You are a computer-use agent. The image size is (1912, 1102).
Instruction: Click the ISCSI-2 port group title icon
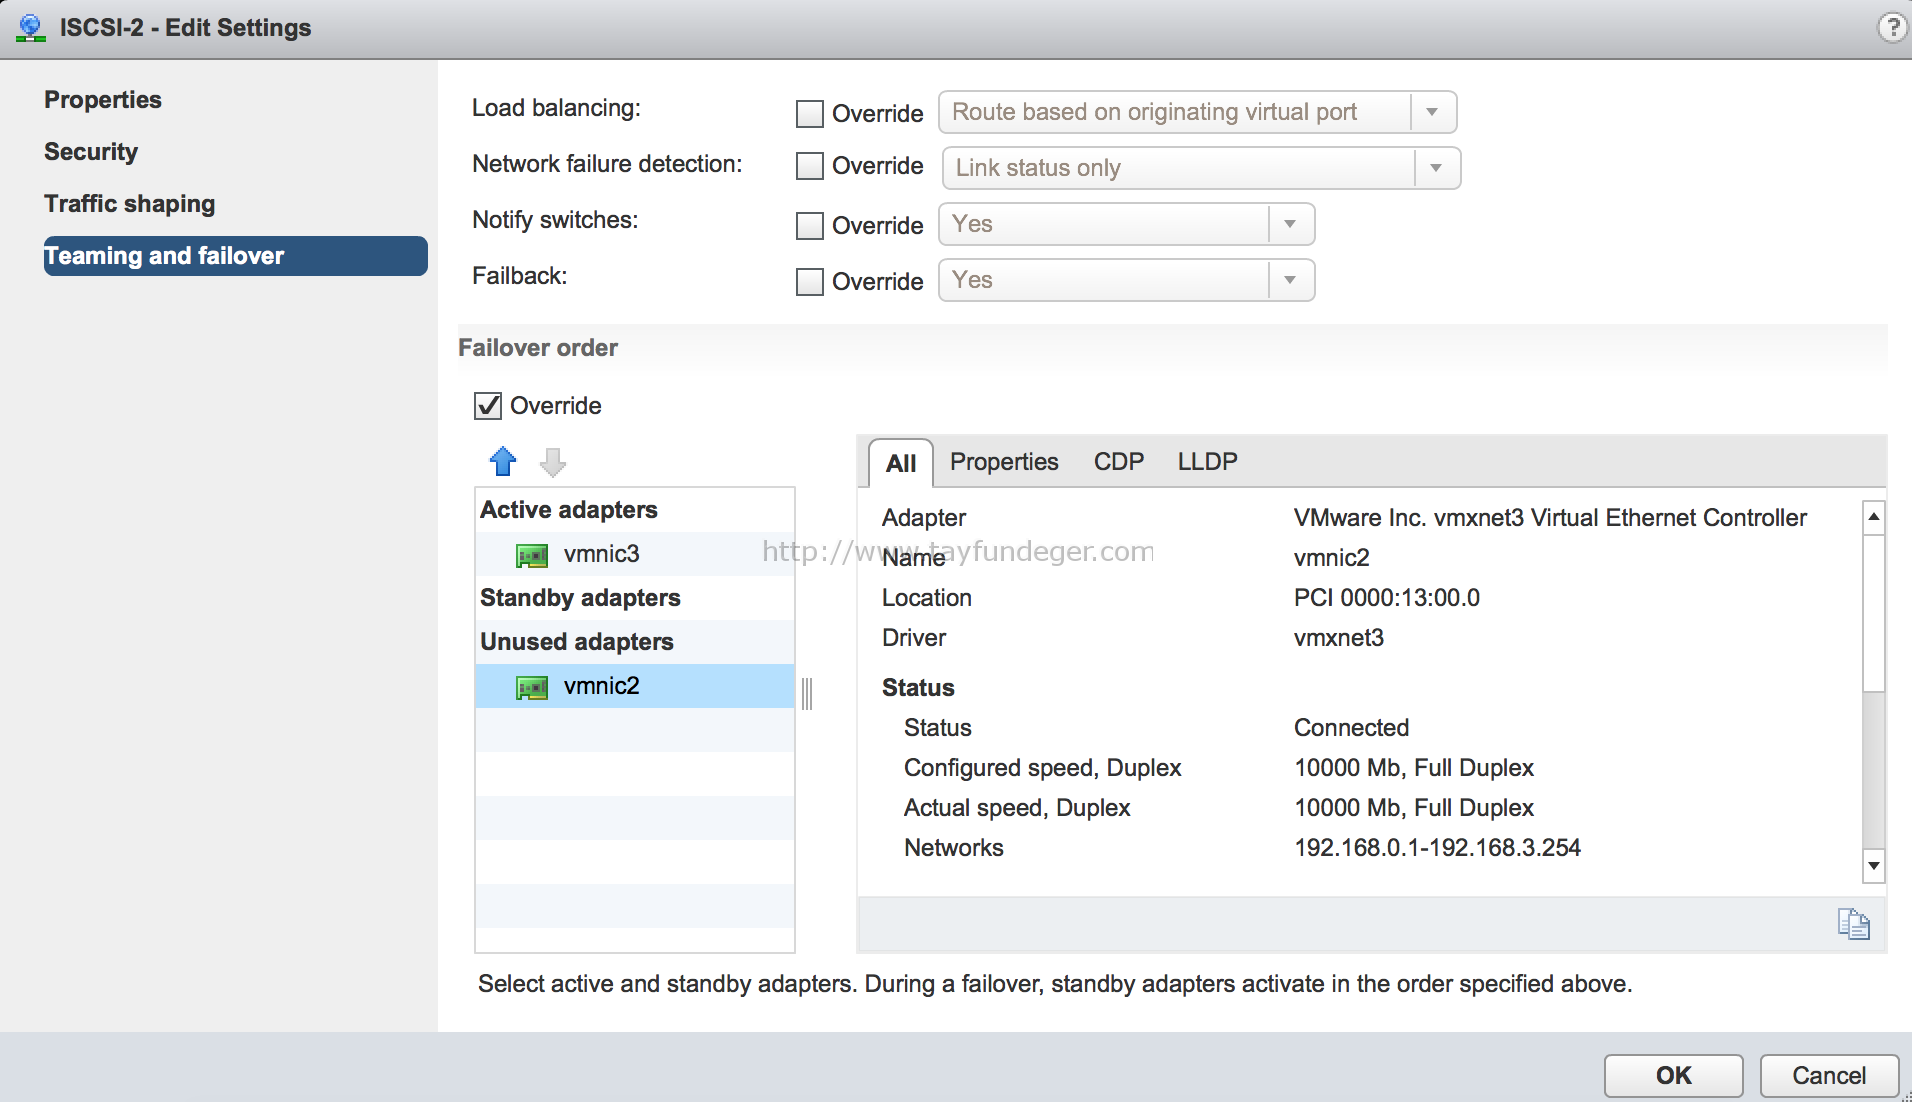click(x=31, y=27)
